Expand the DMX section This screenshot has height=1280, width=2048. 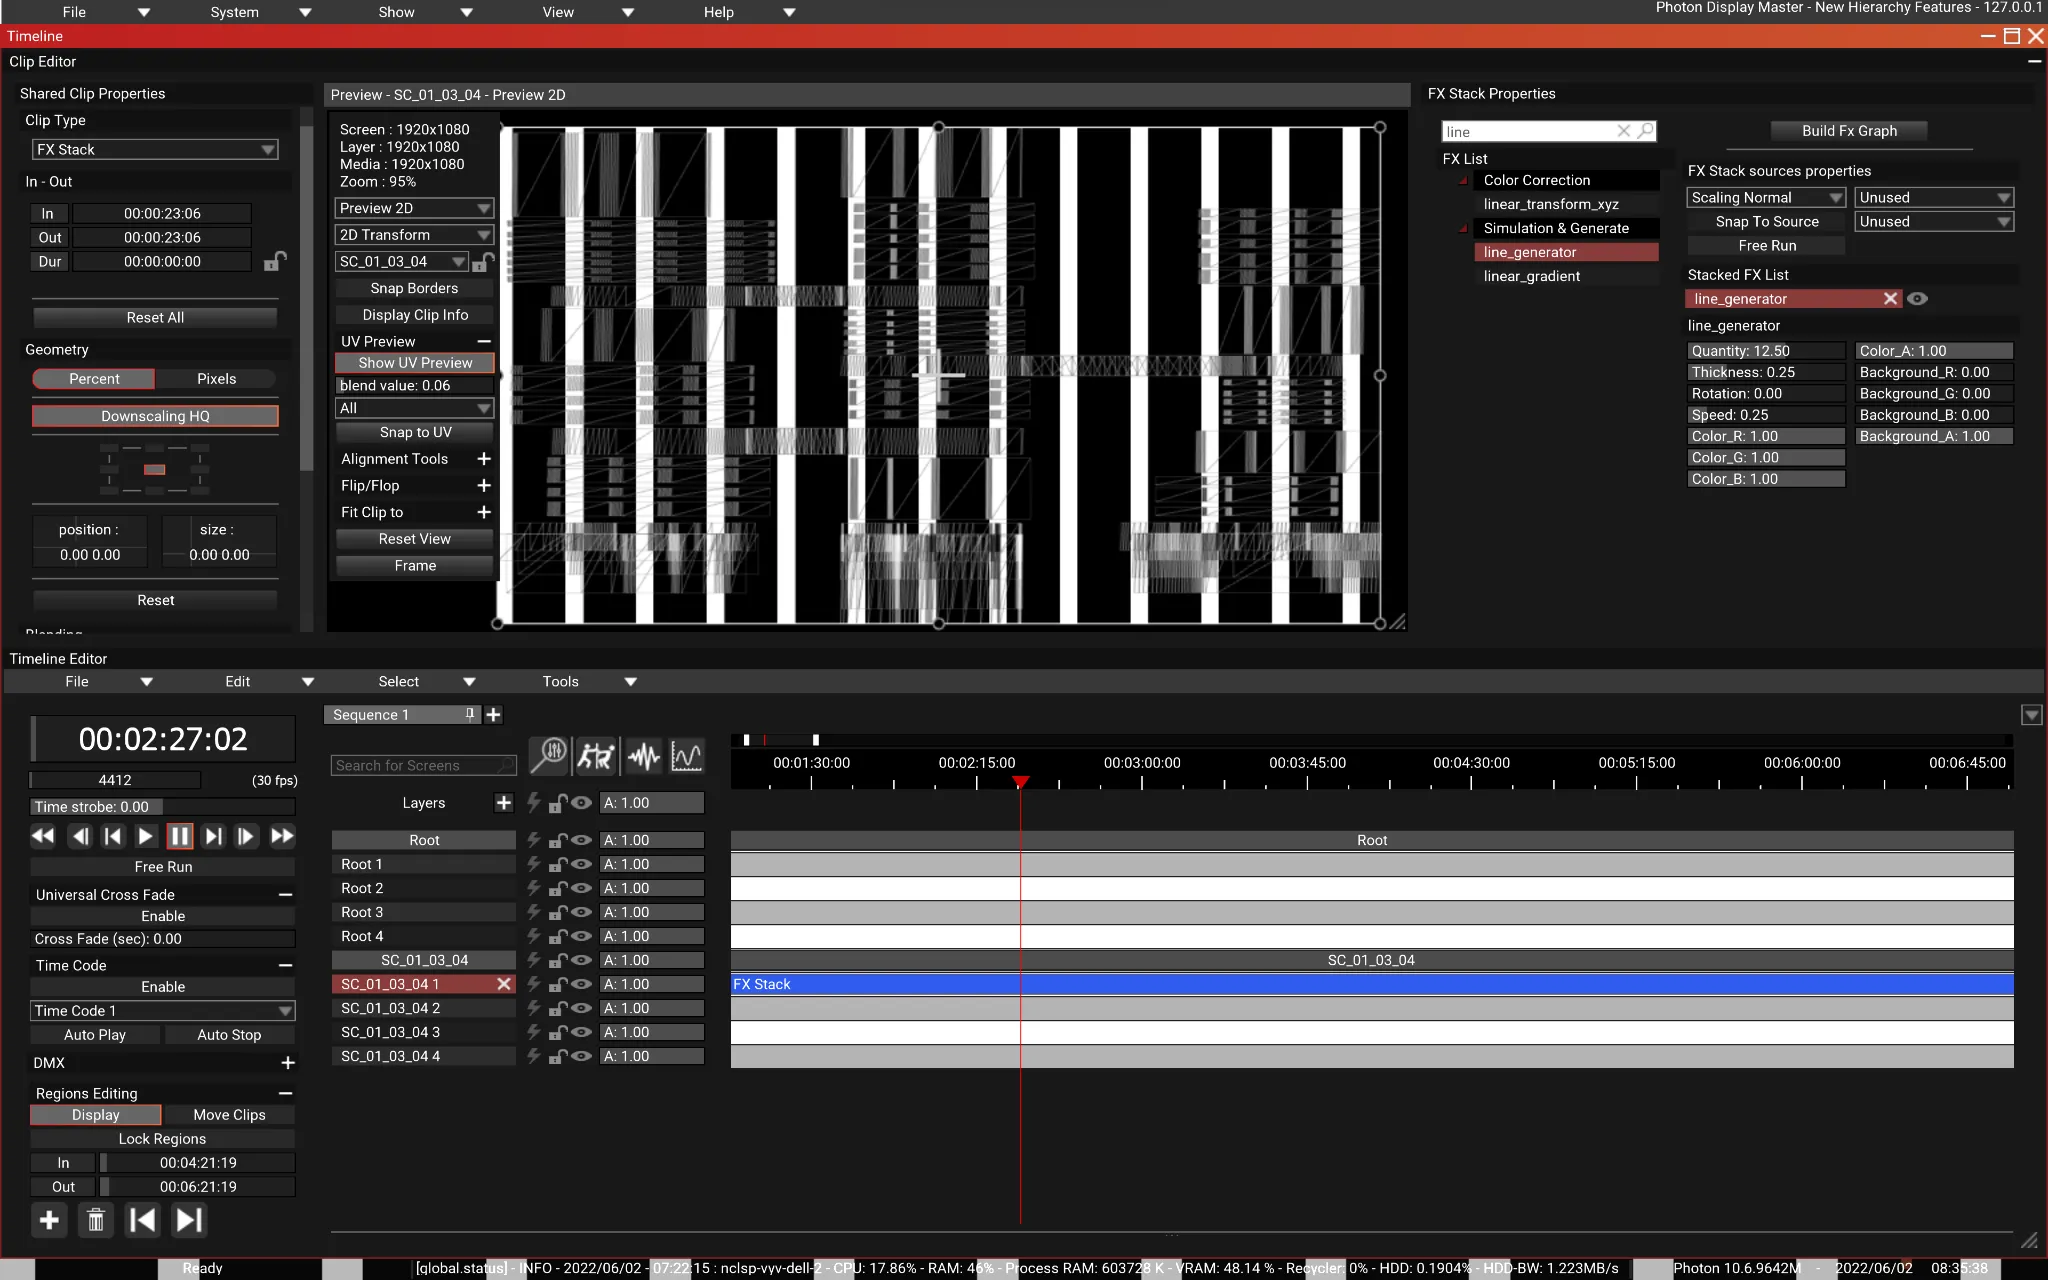point(288,1063)
